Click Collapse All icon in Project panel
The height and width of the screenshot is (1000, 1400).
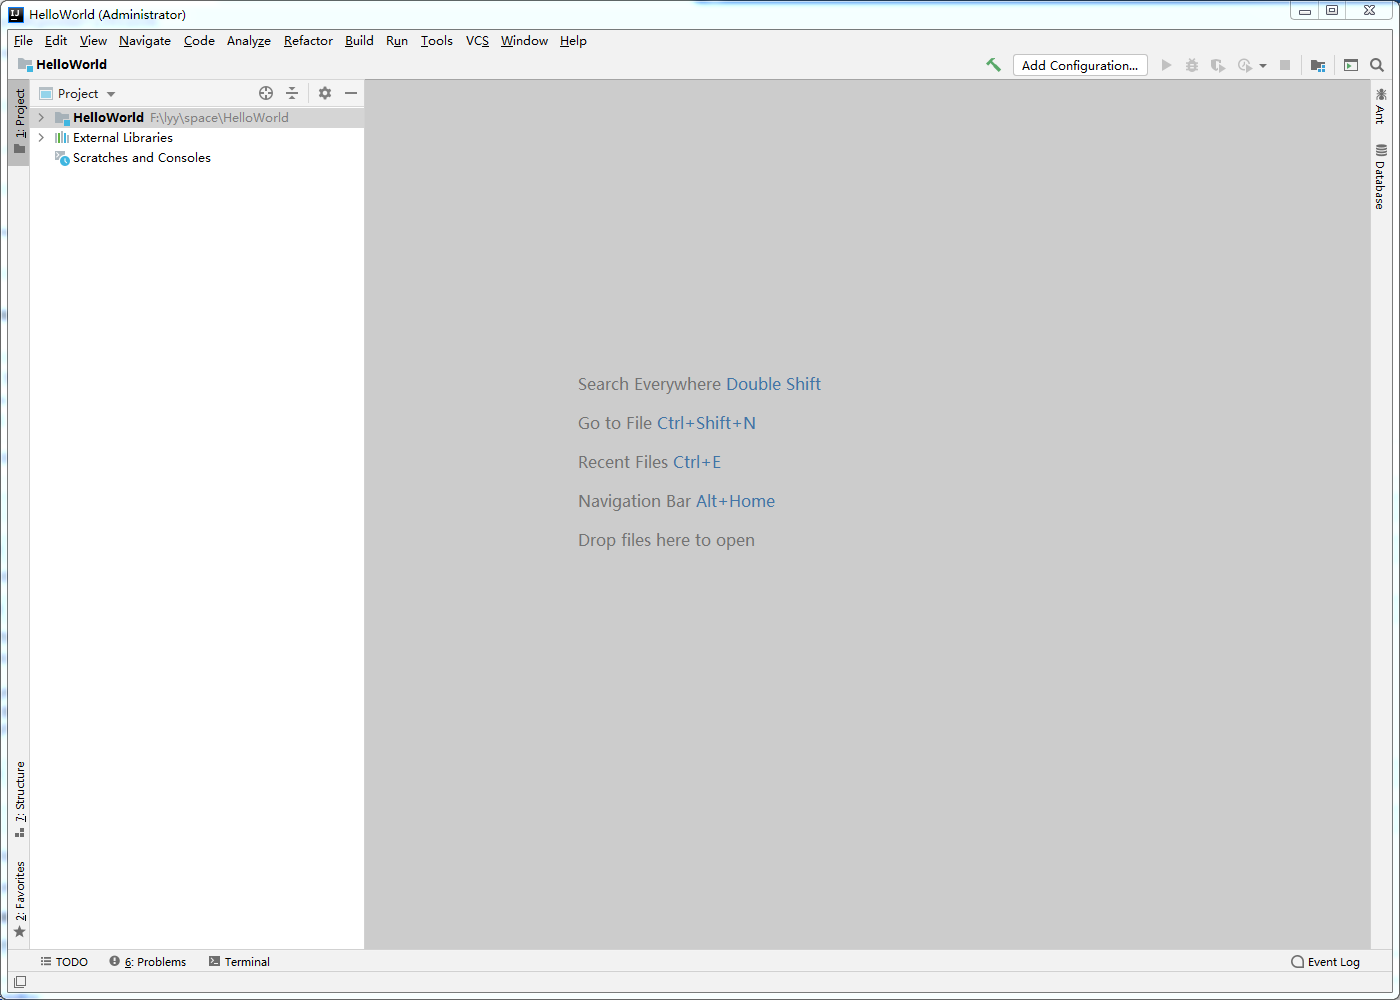coord(292,93)
